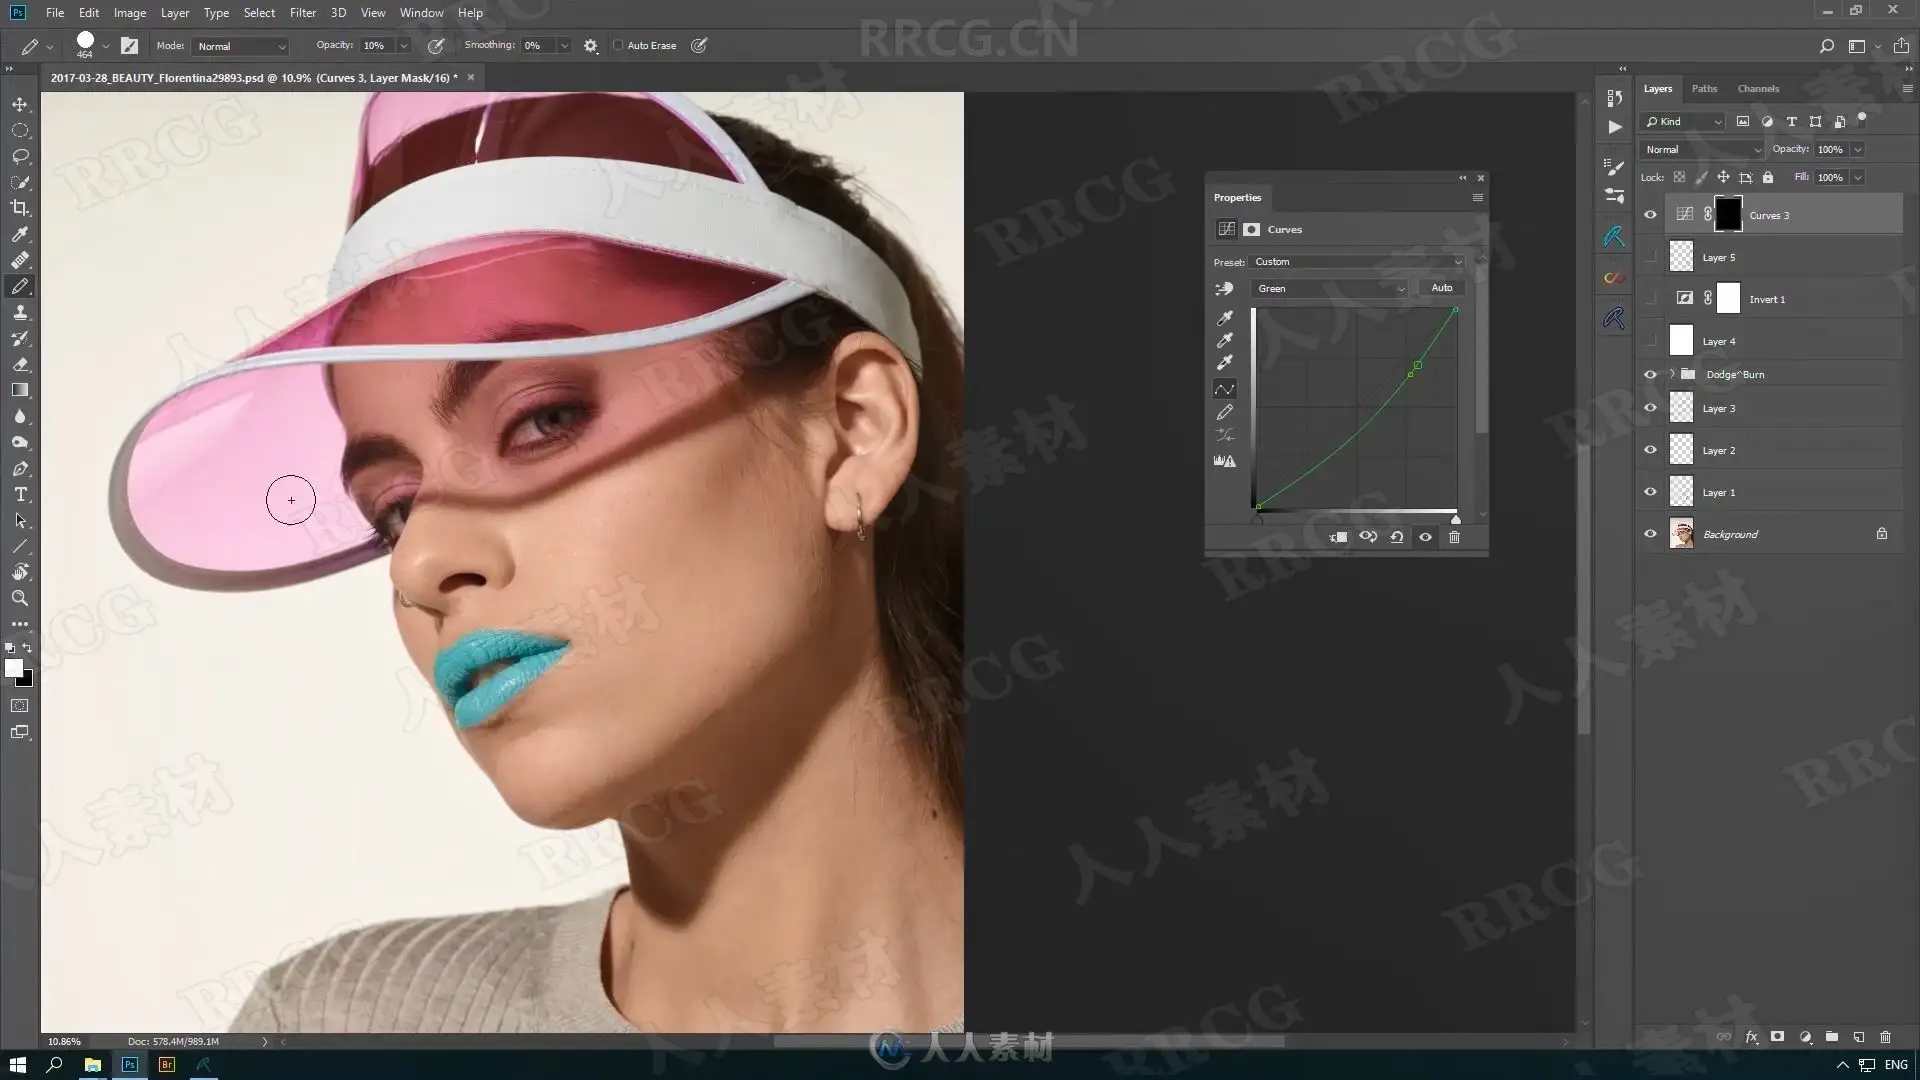
Task: Click add layer mask icon
Action: pyautogui.click(x=1777, y=1037)
